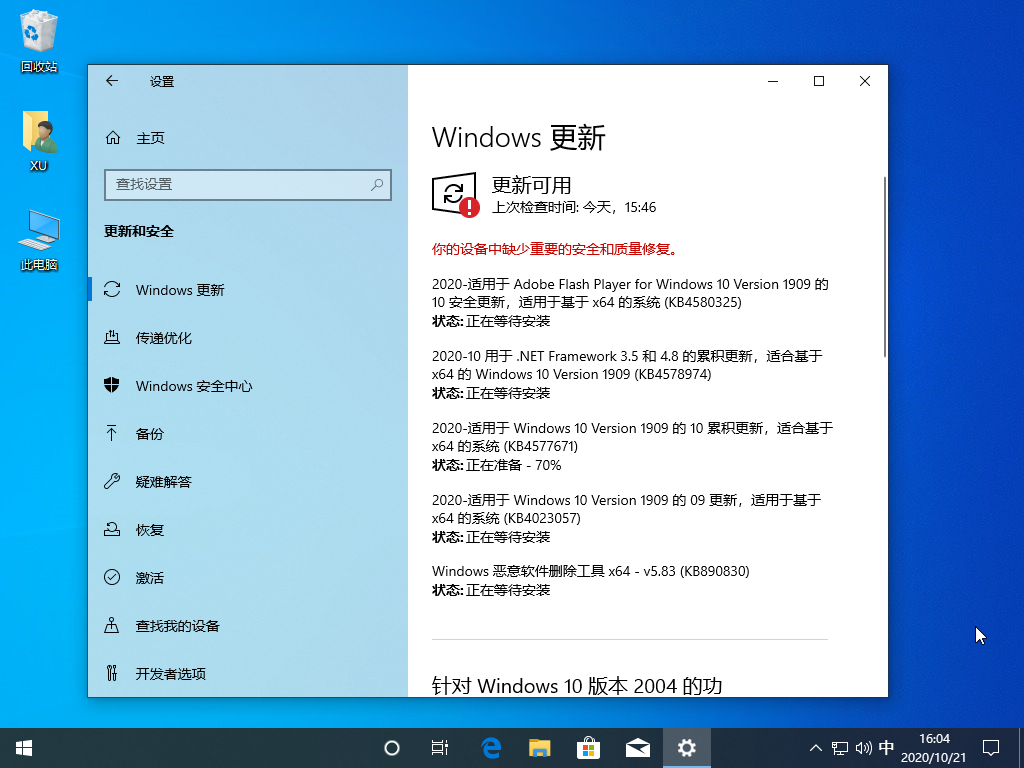Click the back arrow in Settings

[x=112, y=81]
